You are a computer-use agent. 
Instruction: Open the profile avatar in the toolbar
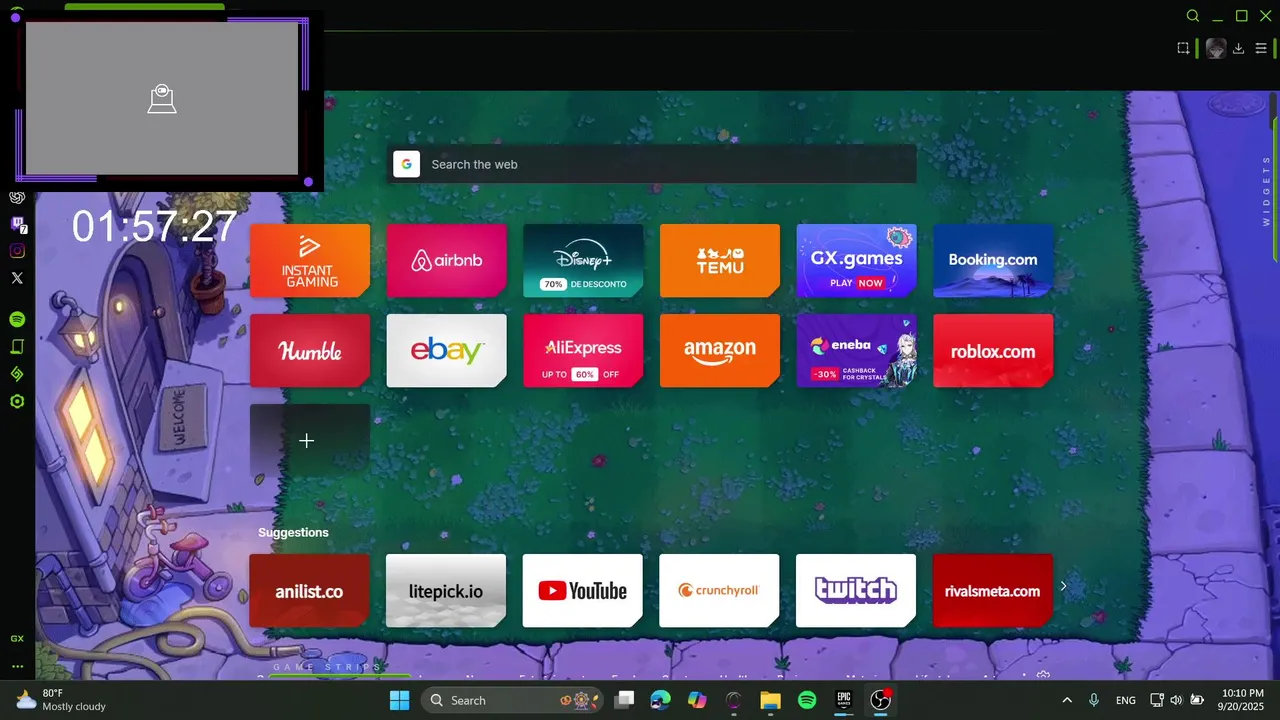1216,48
